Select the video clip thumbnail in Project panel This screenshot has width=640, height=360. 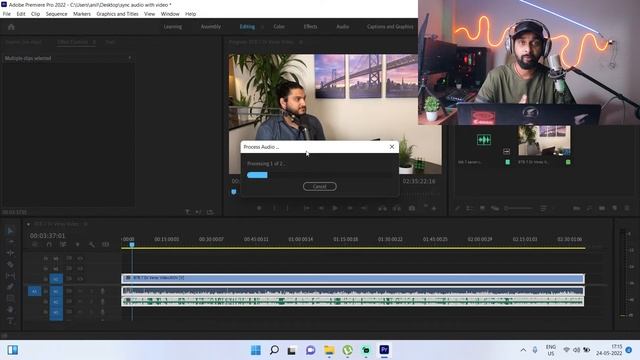point(544,141)
